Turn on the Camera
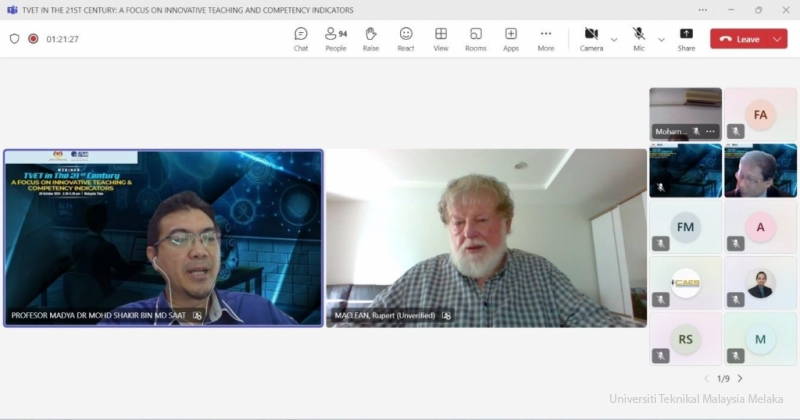The height and width of the screenshot is (420, 800). (x=591, y=38)
